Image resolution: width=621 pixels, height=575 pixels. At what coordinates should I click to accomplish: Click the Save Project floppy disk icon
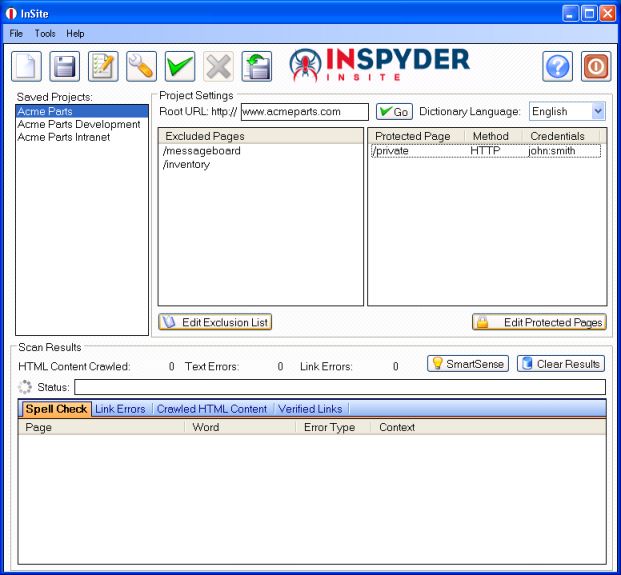[x=65, y=66]
